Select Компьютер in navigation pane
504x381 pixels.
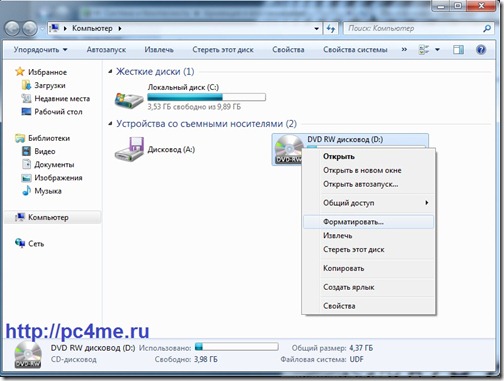pos(53,217)
